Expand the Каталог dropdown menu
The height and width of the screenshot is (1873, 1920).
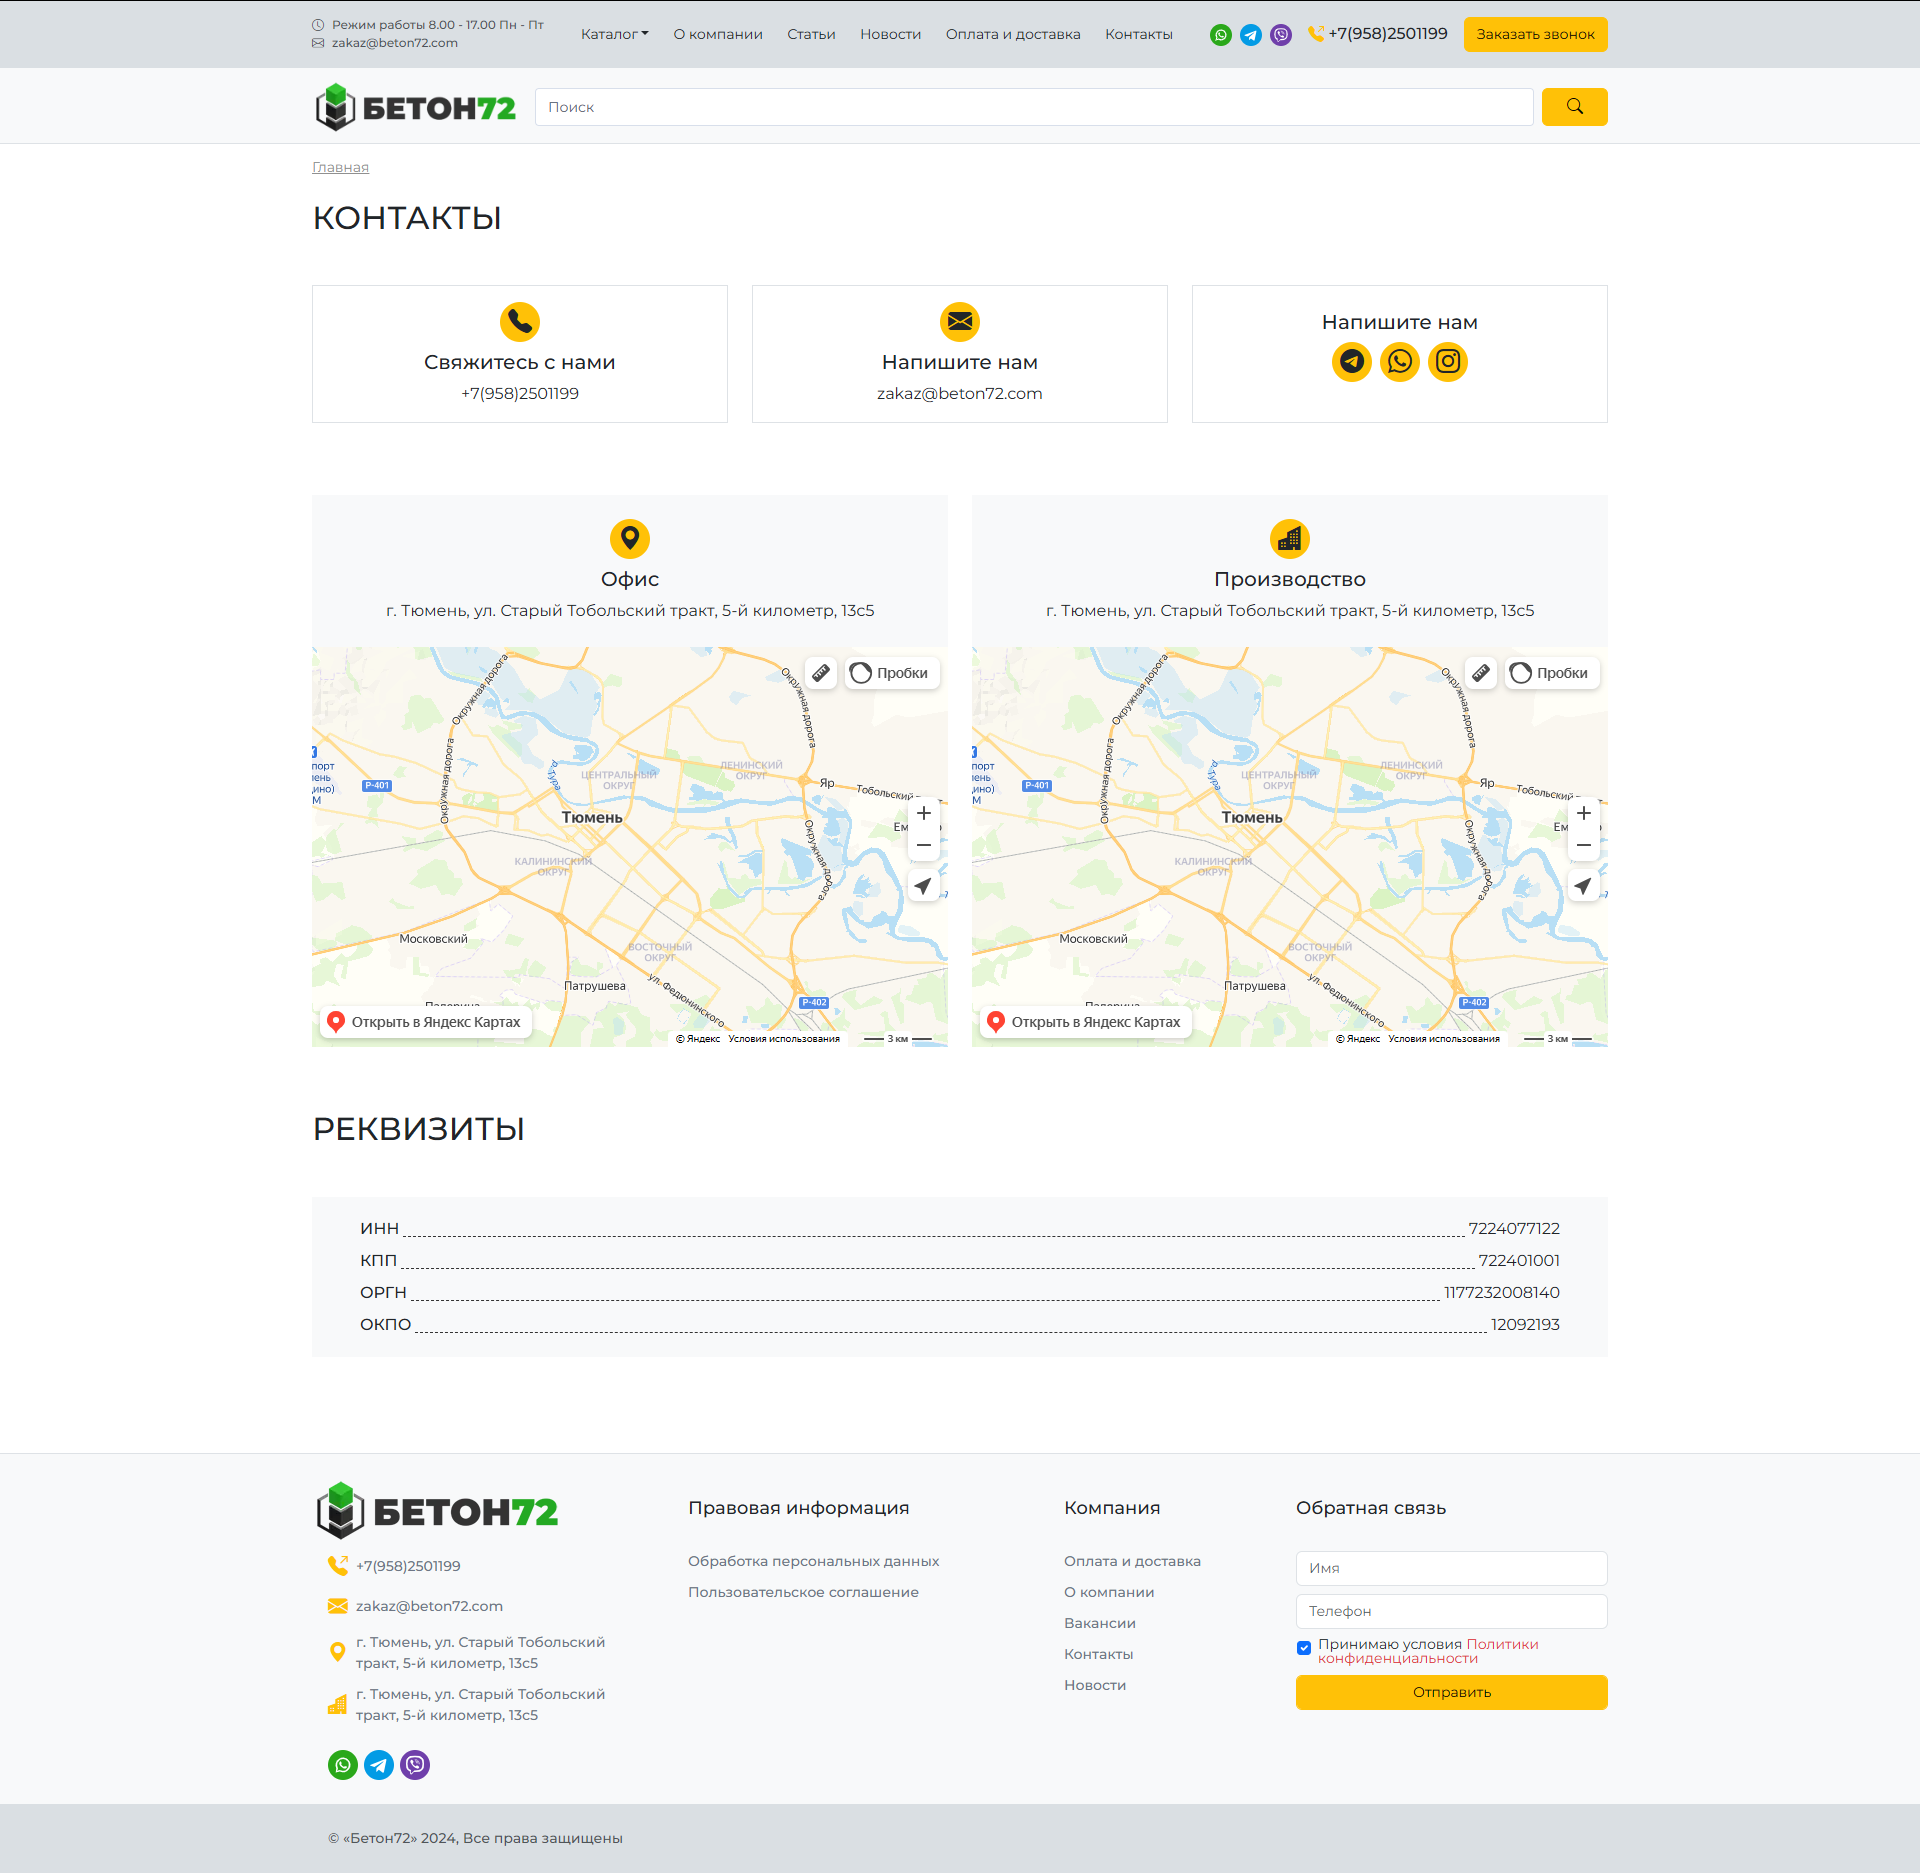tap(614, 34)
